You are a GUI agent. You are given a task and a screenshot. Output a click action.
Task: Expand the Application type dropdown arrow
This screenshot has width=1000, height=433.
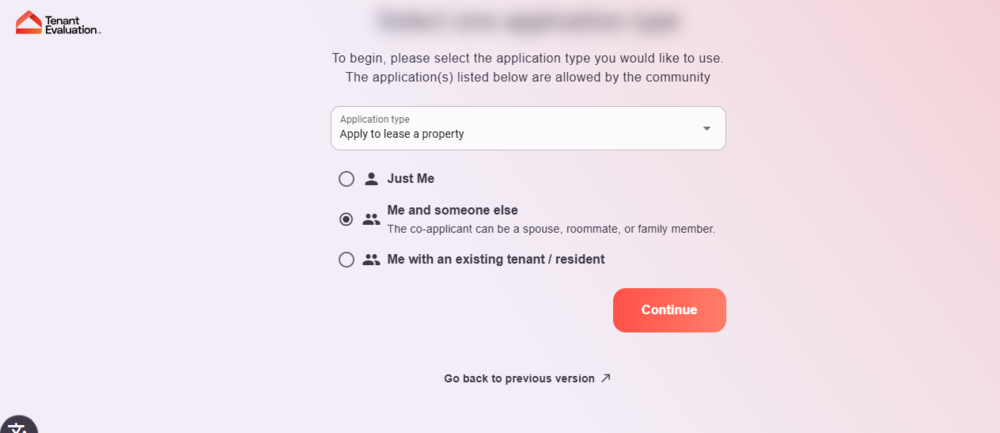tap(706, 128)
